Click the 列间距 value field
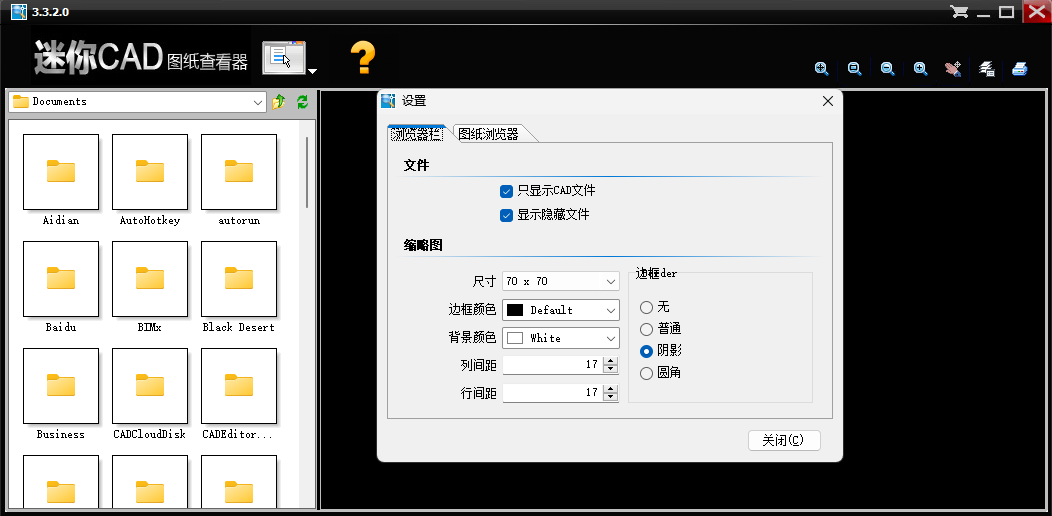This screenshot has height=516, width=1052. pos(553,365)
